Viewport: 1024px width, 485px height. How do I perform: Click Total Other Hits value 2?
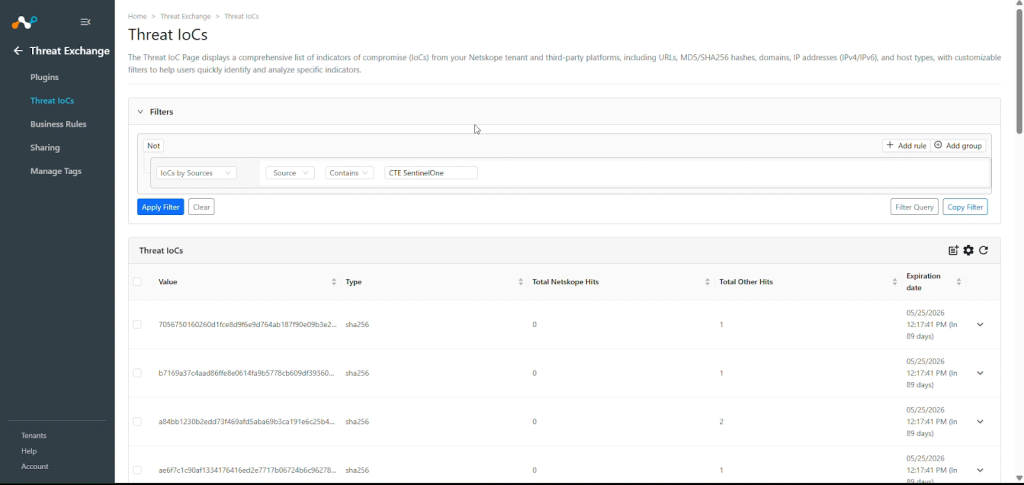point(721,422)
